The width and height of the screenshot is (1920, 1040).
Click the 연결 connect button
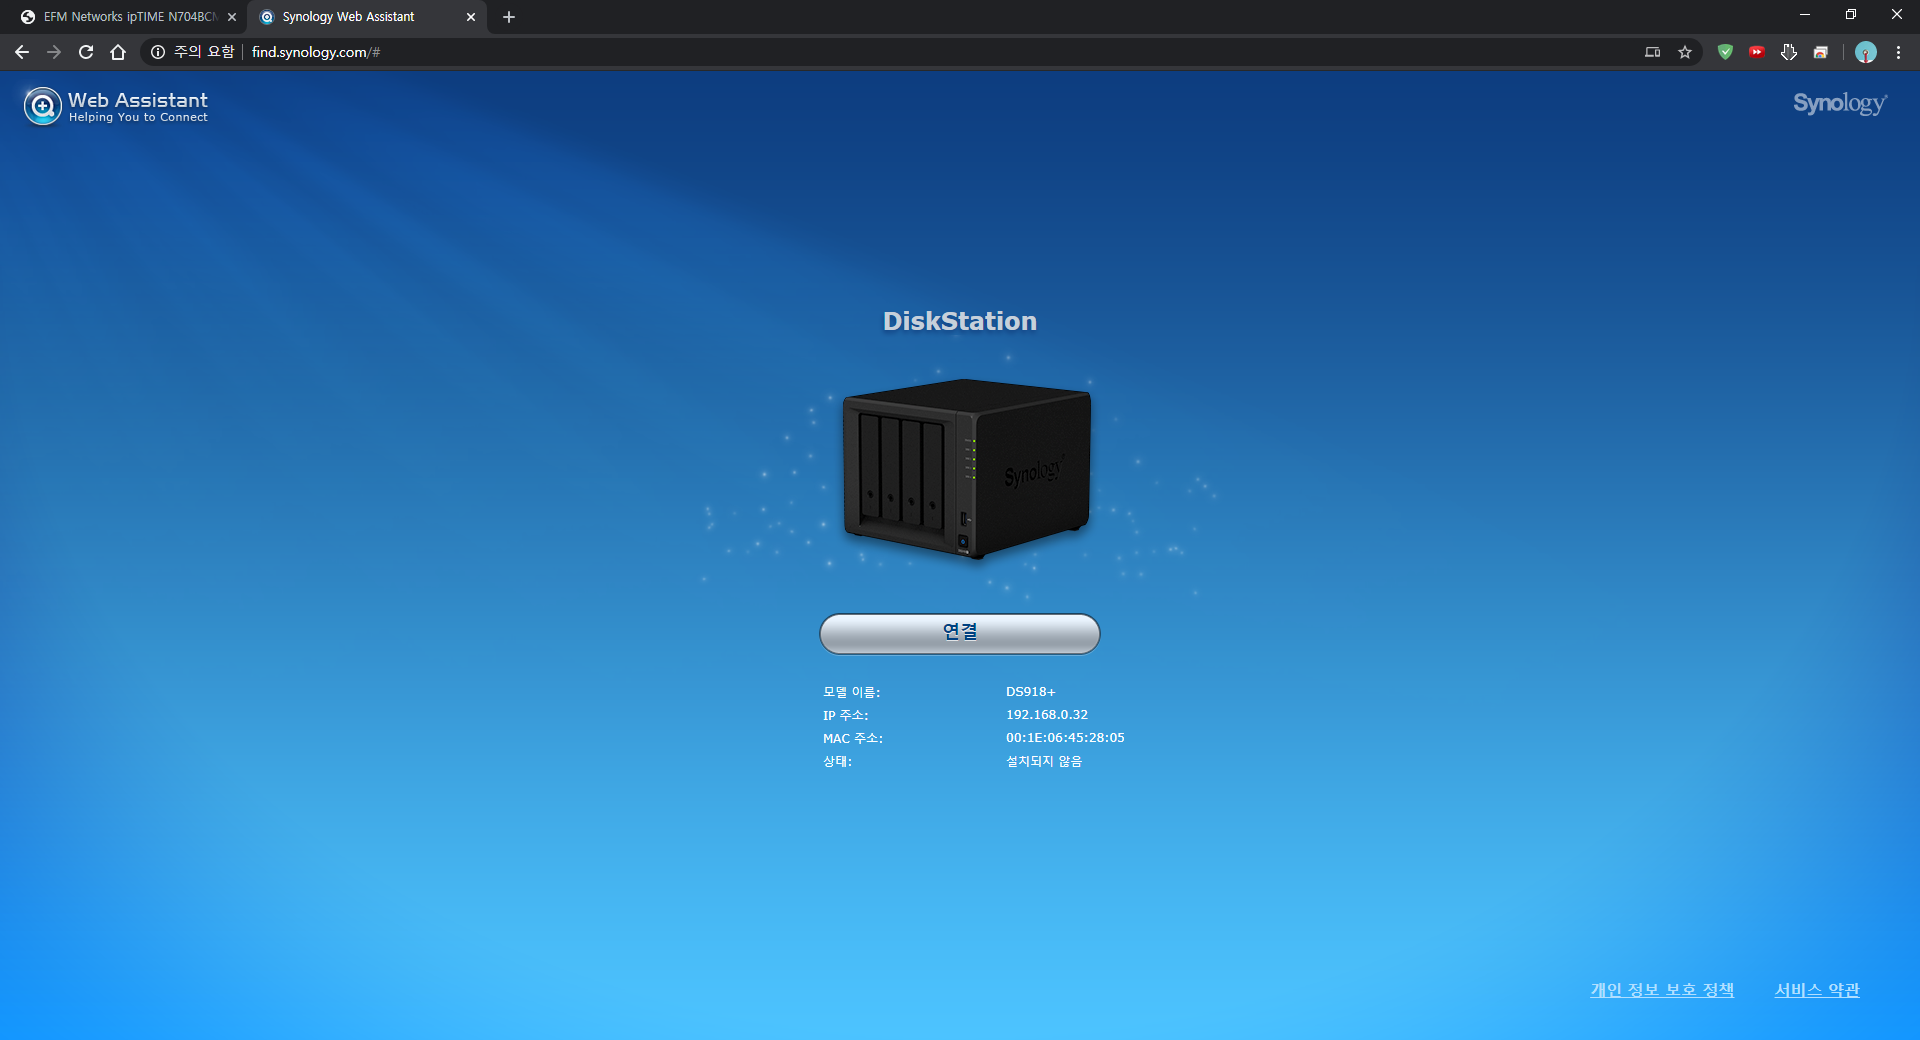click(x=960, y=634)
